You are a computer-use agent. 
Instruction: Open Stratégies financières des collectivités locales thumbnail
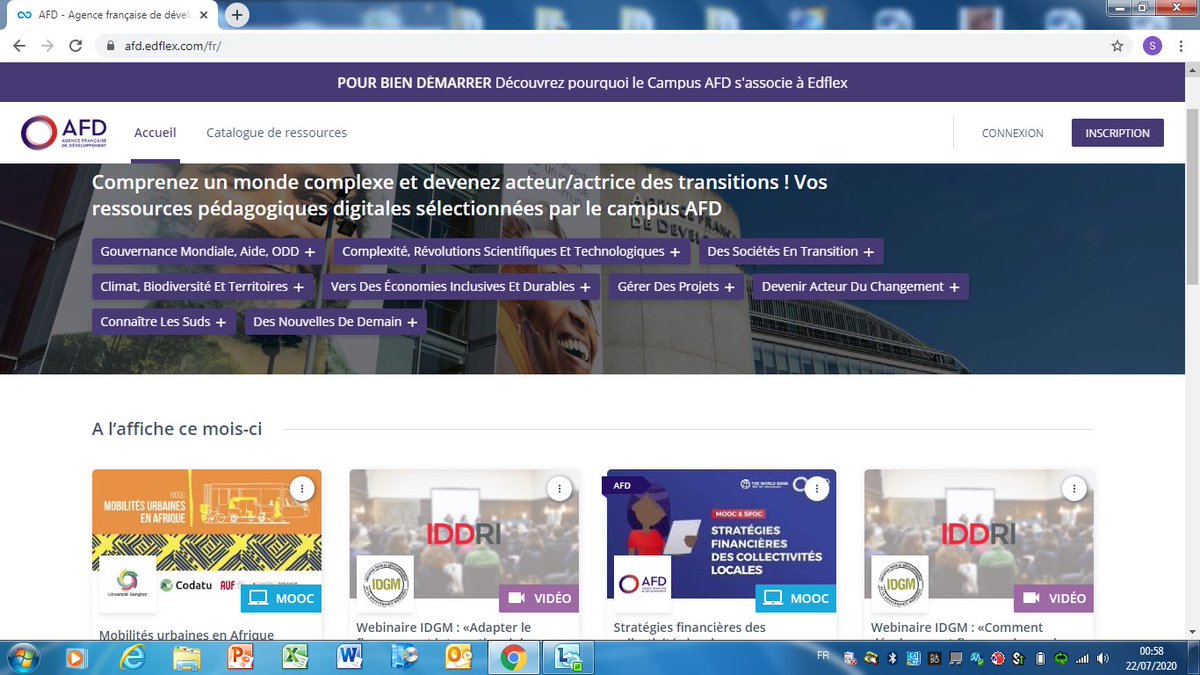click(x=721, y=540)
